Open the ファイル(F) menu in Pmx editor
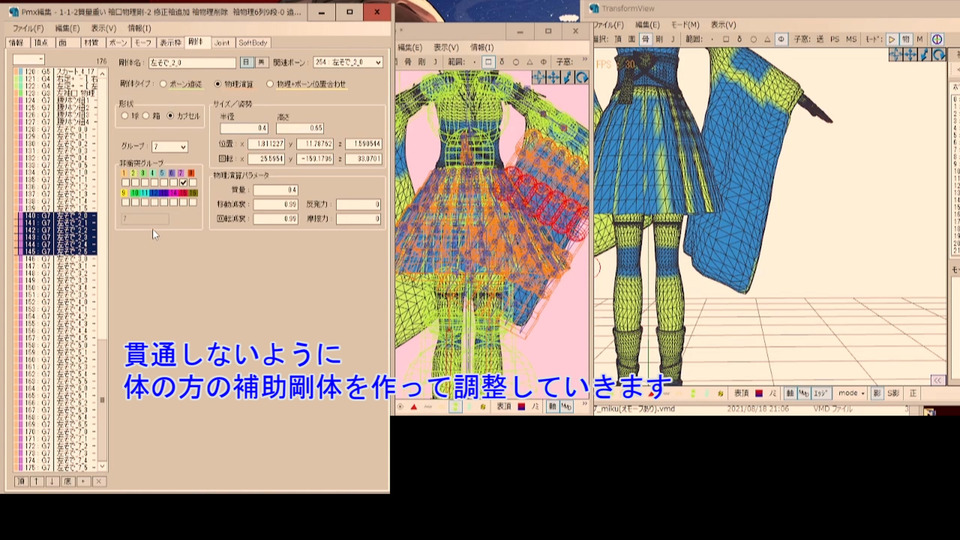960x540 pixels. (x=28, y=28)
